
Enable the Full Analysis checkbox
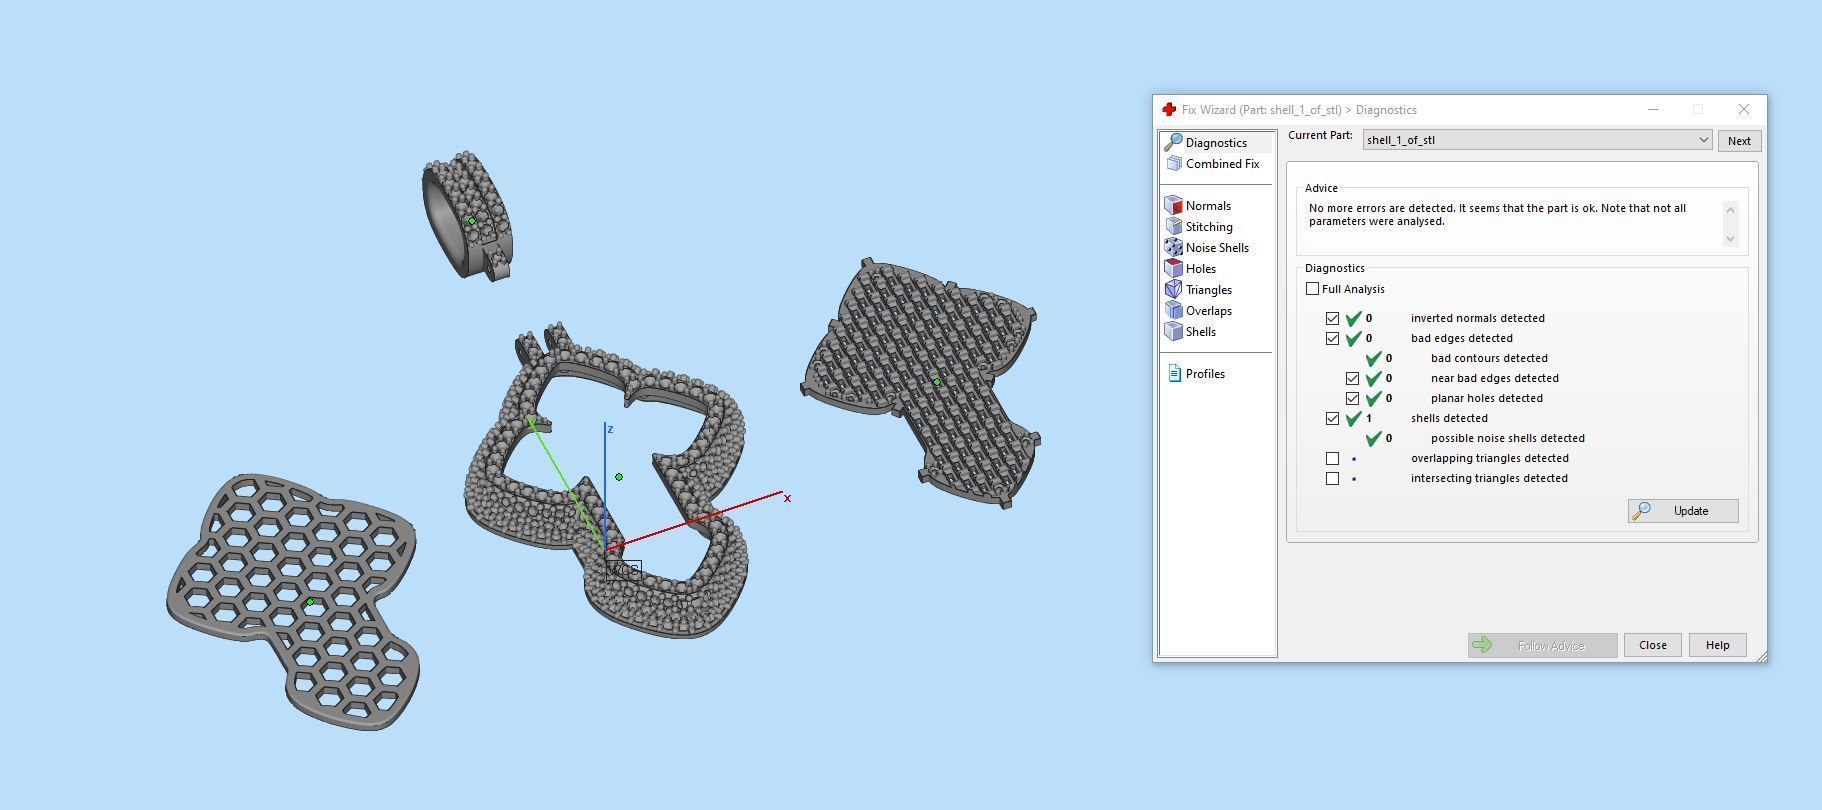click(1312, 289)
